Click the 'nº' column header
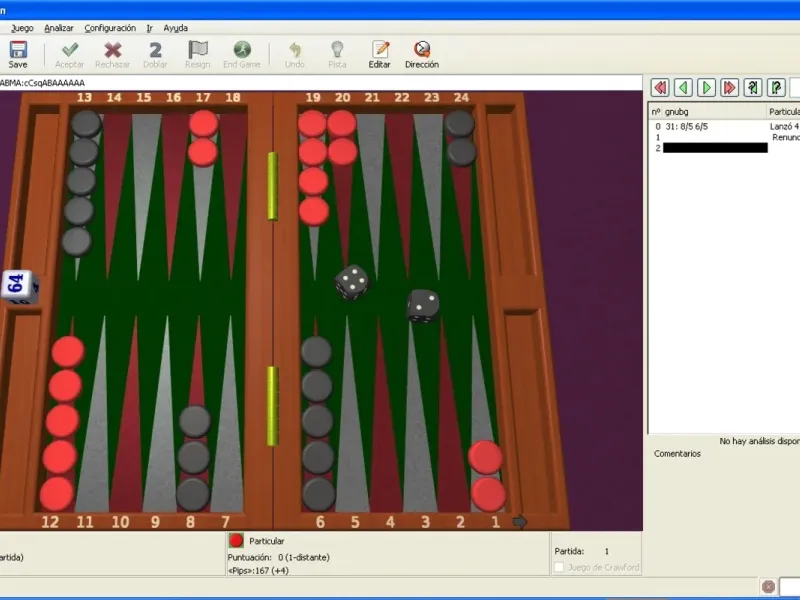The height and width of the screenshot is (600, 800). (656, 112)
